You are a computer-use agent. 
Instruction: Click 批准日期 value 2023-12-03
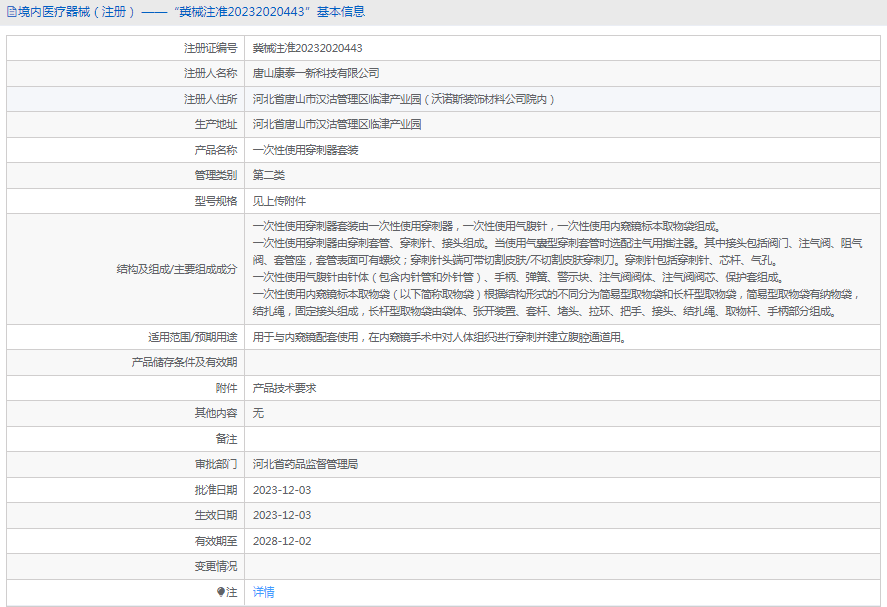[x=282, y=490]
